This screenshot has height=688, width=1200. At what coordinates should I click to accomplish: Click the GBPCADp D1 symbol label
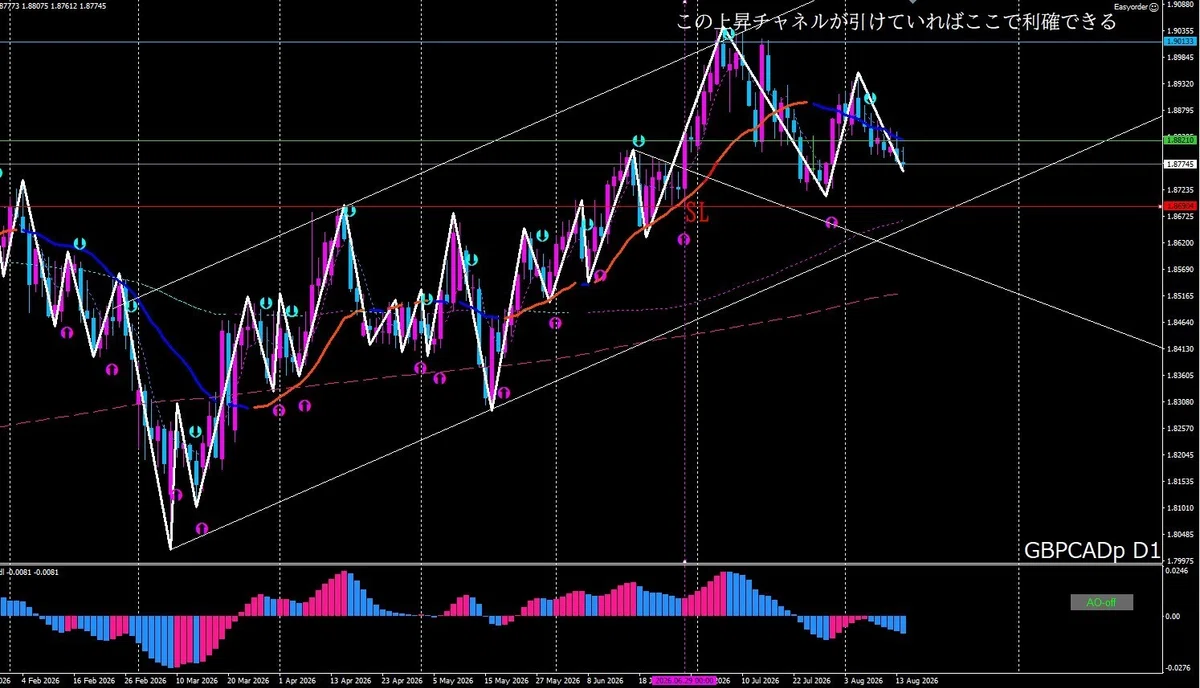1092,550
